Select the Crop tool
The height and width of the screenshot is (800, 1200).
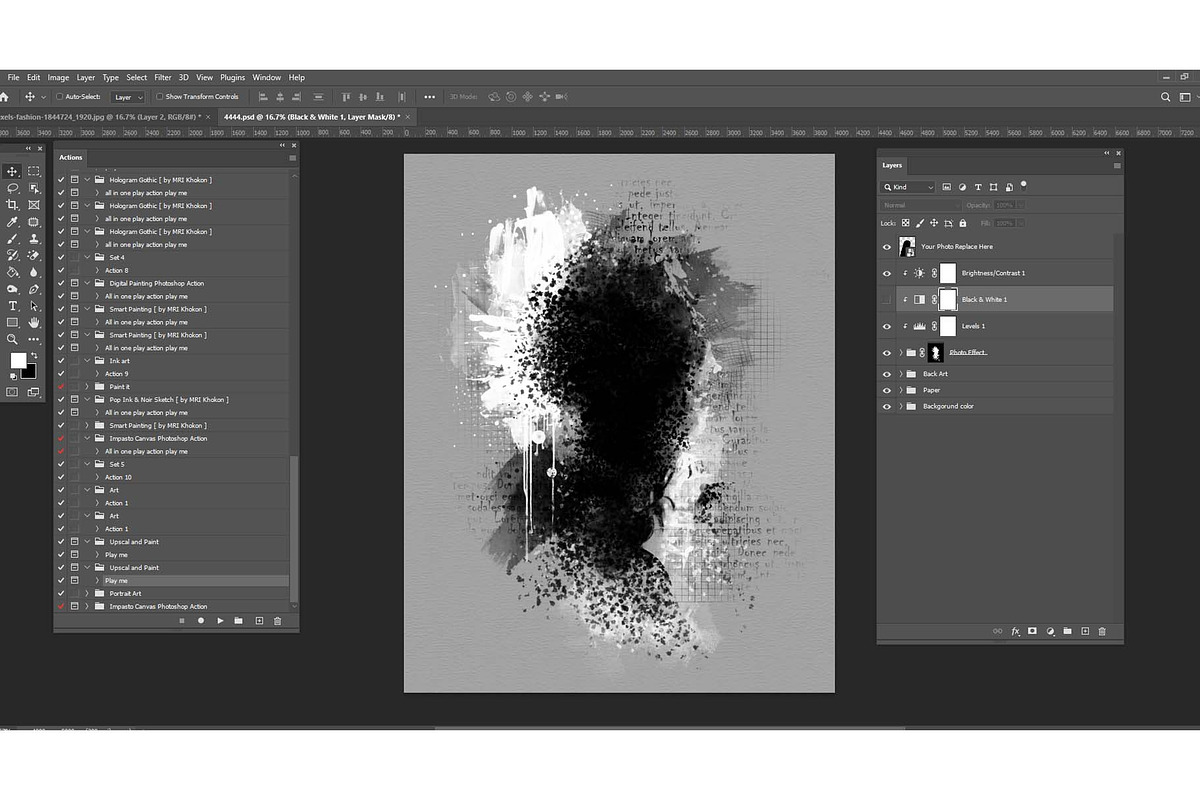coord(13,205)
